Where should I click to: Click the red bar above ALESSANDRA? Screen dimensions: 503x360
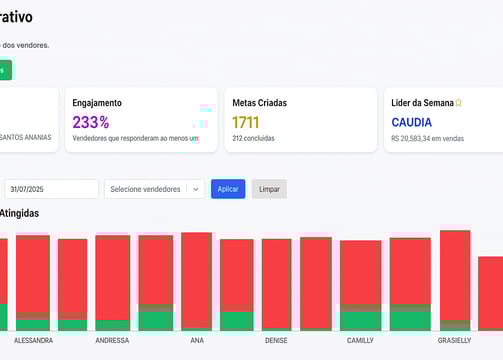[x=33, y=277]
